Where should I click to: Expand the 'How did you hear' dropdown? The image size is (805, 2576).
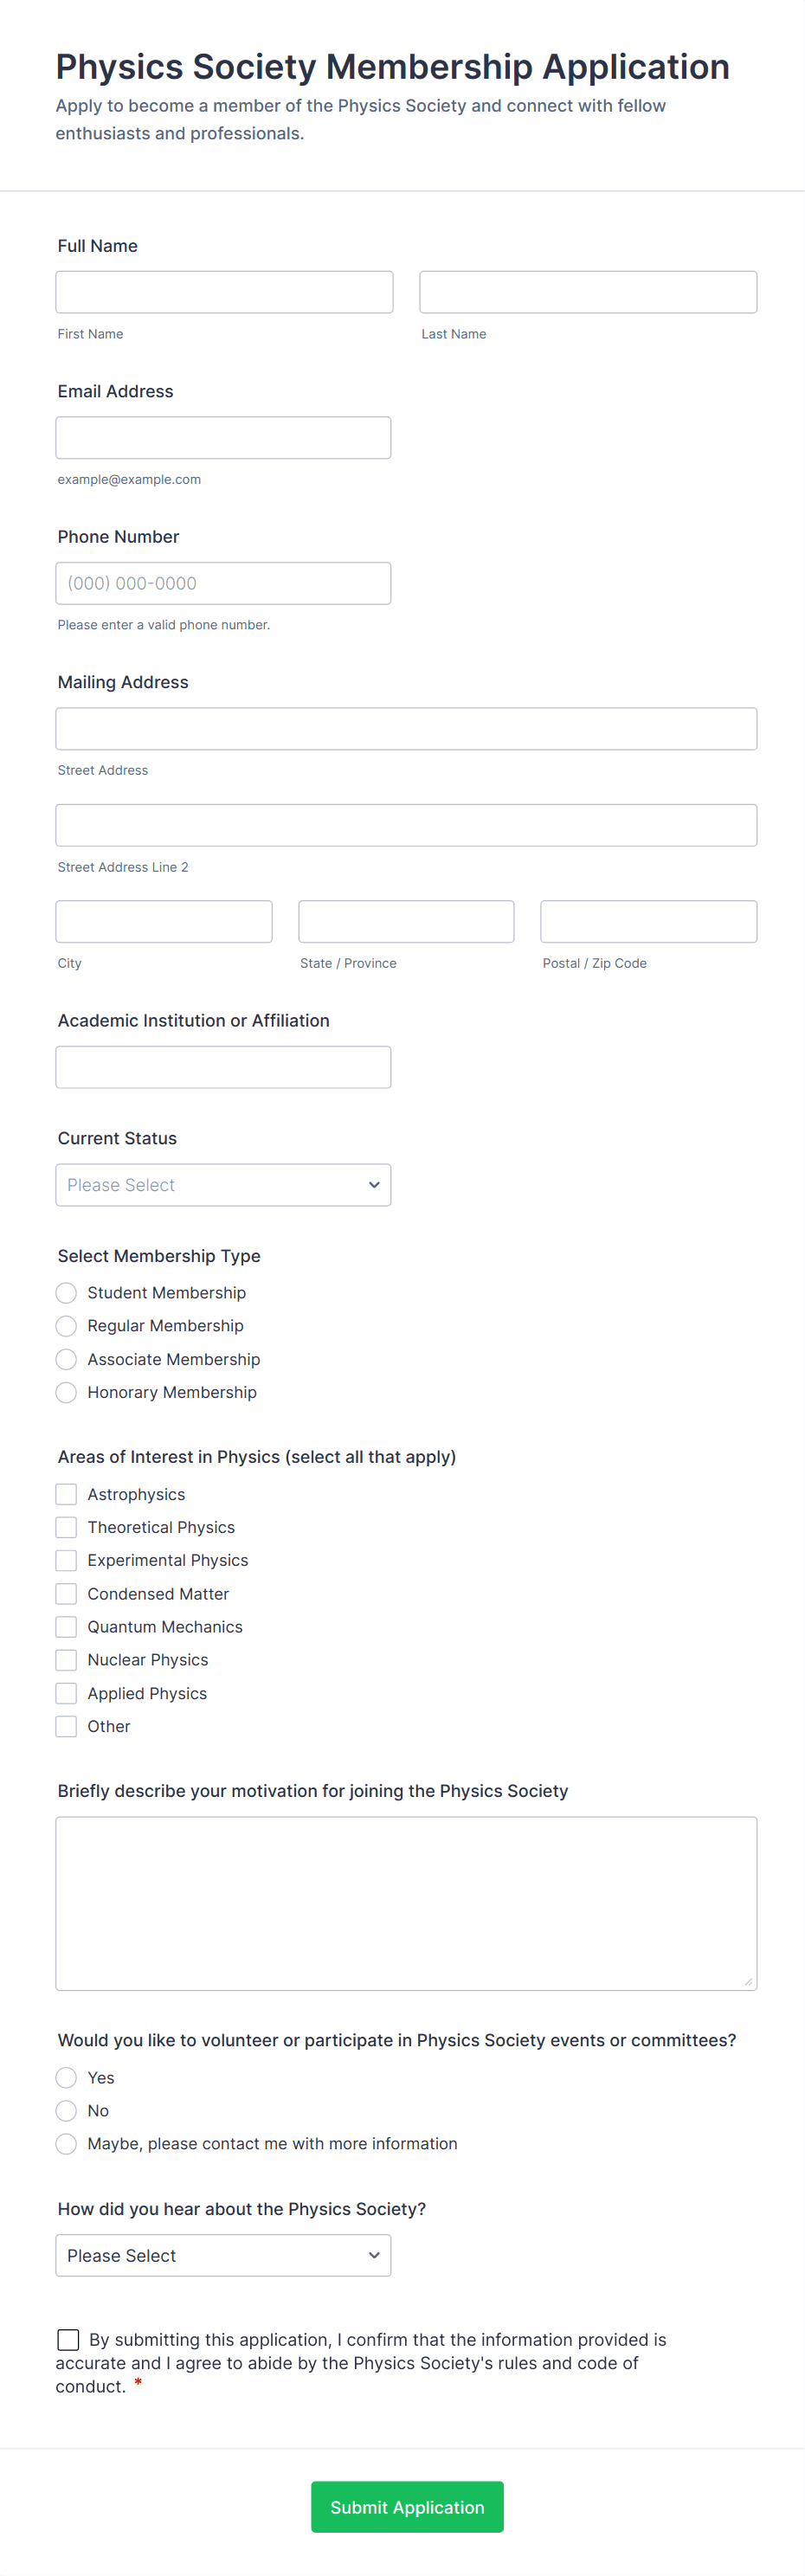coord(223,2256)
